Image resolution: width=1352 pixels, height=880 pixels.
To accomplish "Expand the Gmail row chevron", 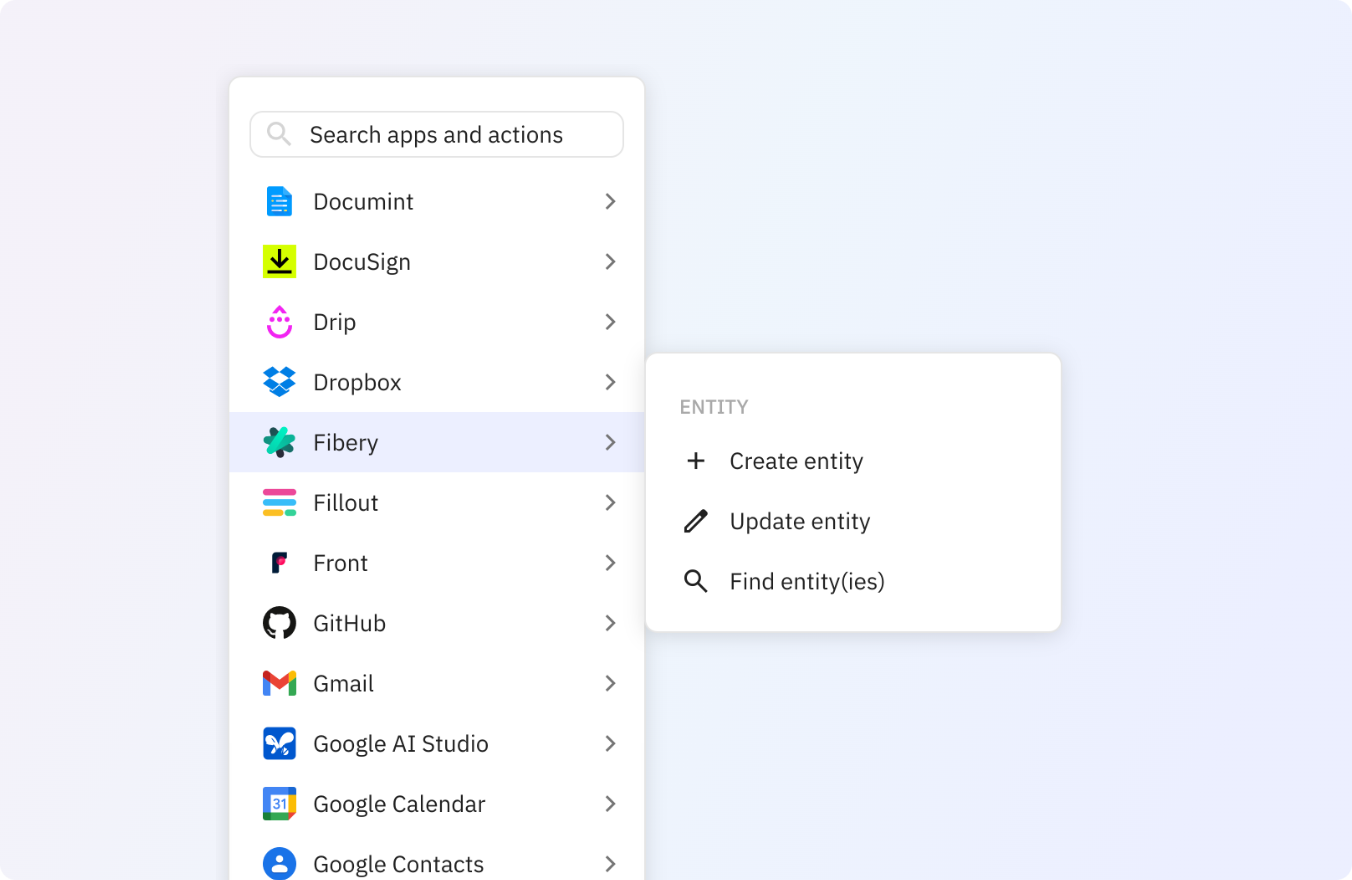I will pos(610,684).
